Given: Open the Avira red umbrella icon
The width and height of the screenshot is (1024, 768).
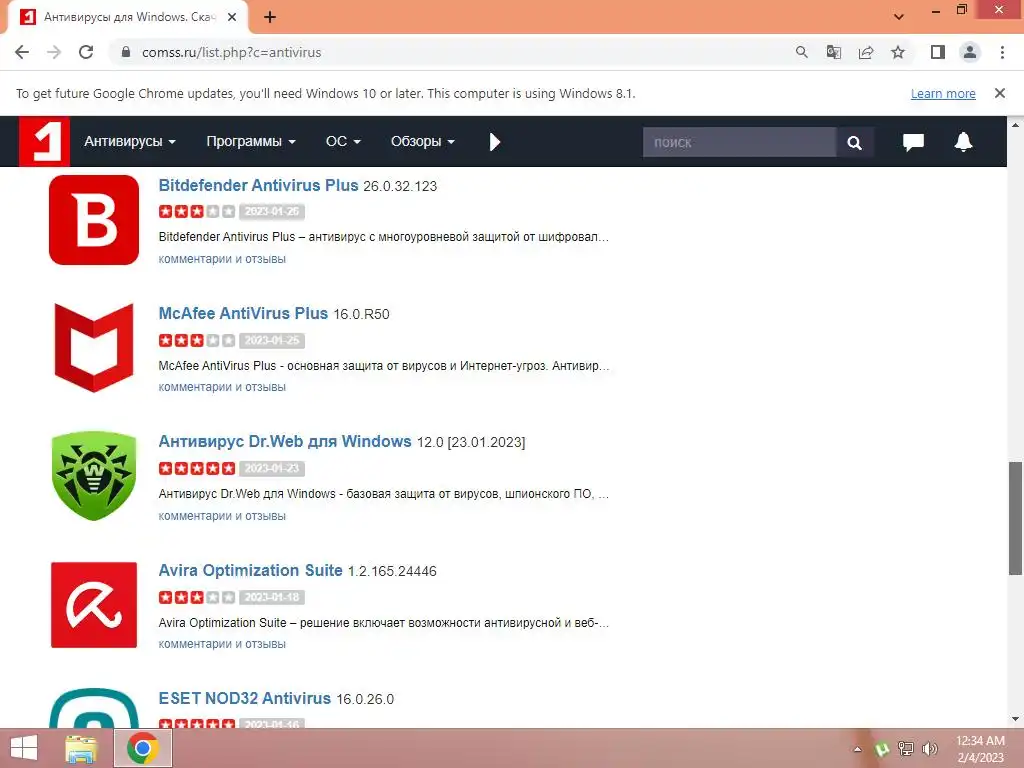Looking at the screenshot, I should pyautogui.click(x=94, y=605).
